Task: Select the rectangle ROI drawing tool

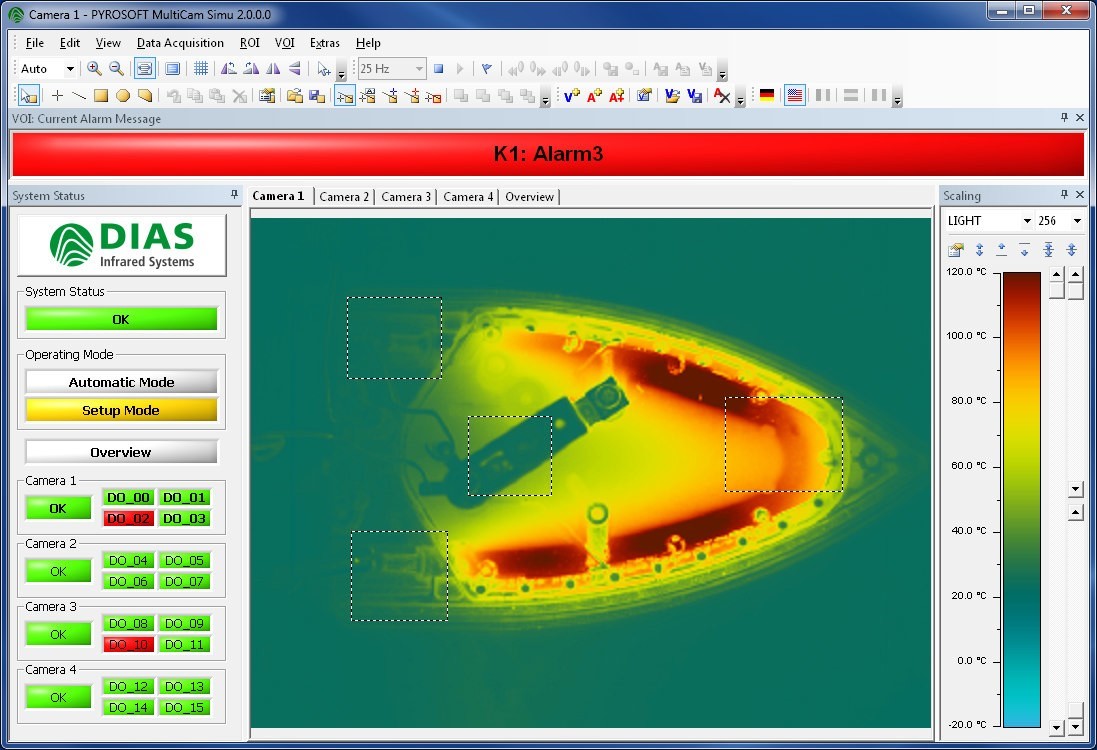Action: point(101,96)
